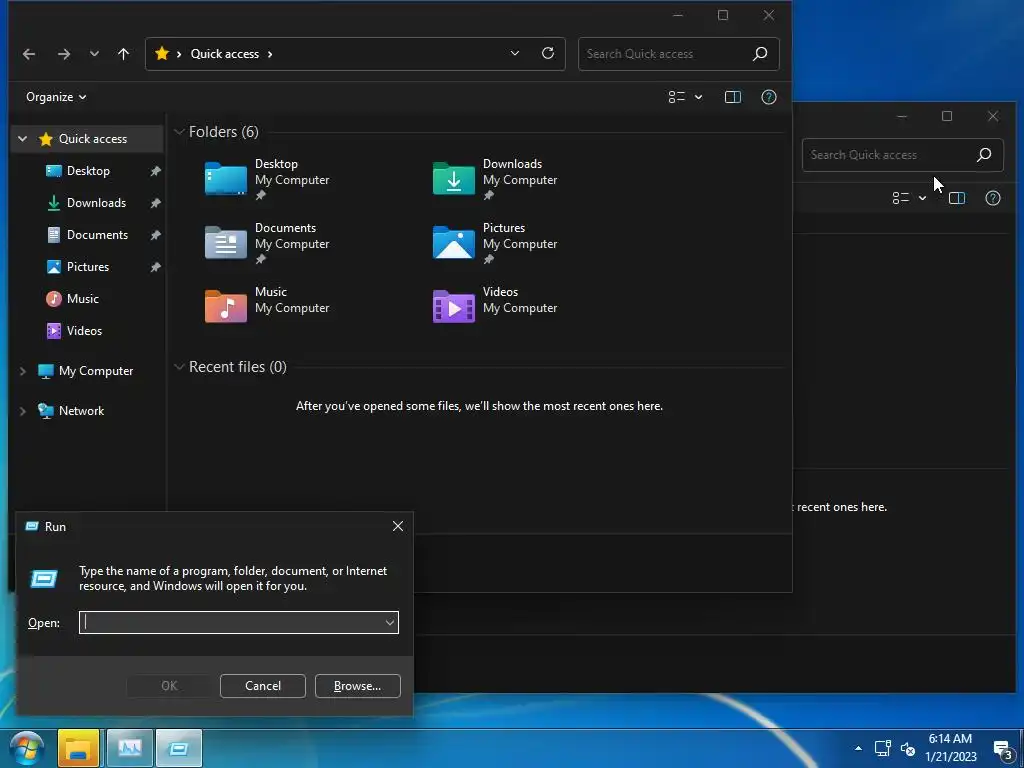Click the pin icon next to Documents in sidebar
The width and height of the screenshot is (1024, 768).
pyautogui.click(x=155, y=235)
